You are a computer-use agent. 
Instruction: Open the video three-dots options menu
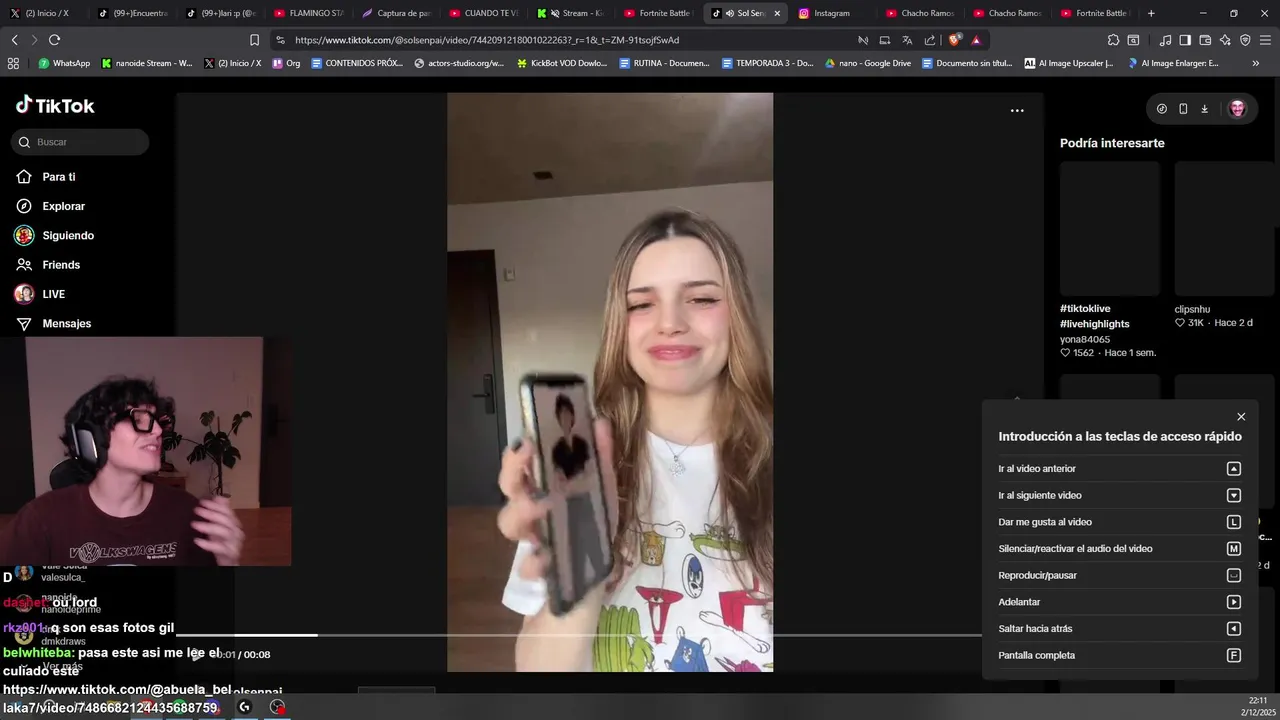pos(1017,111)
